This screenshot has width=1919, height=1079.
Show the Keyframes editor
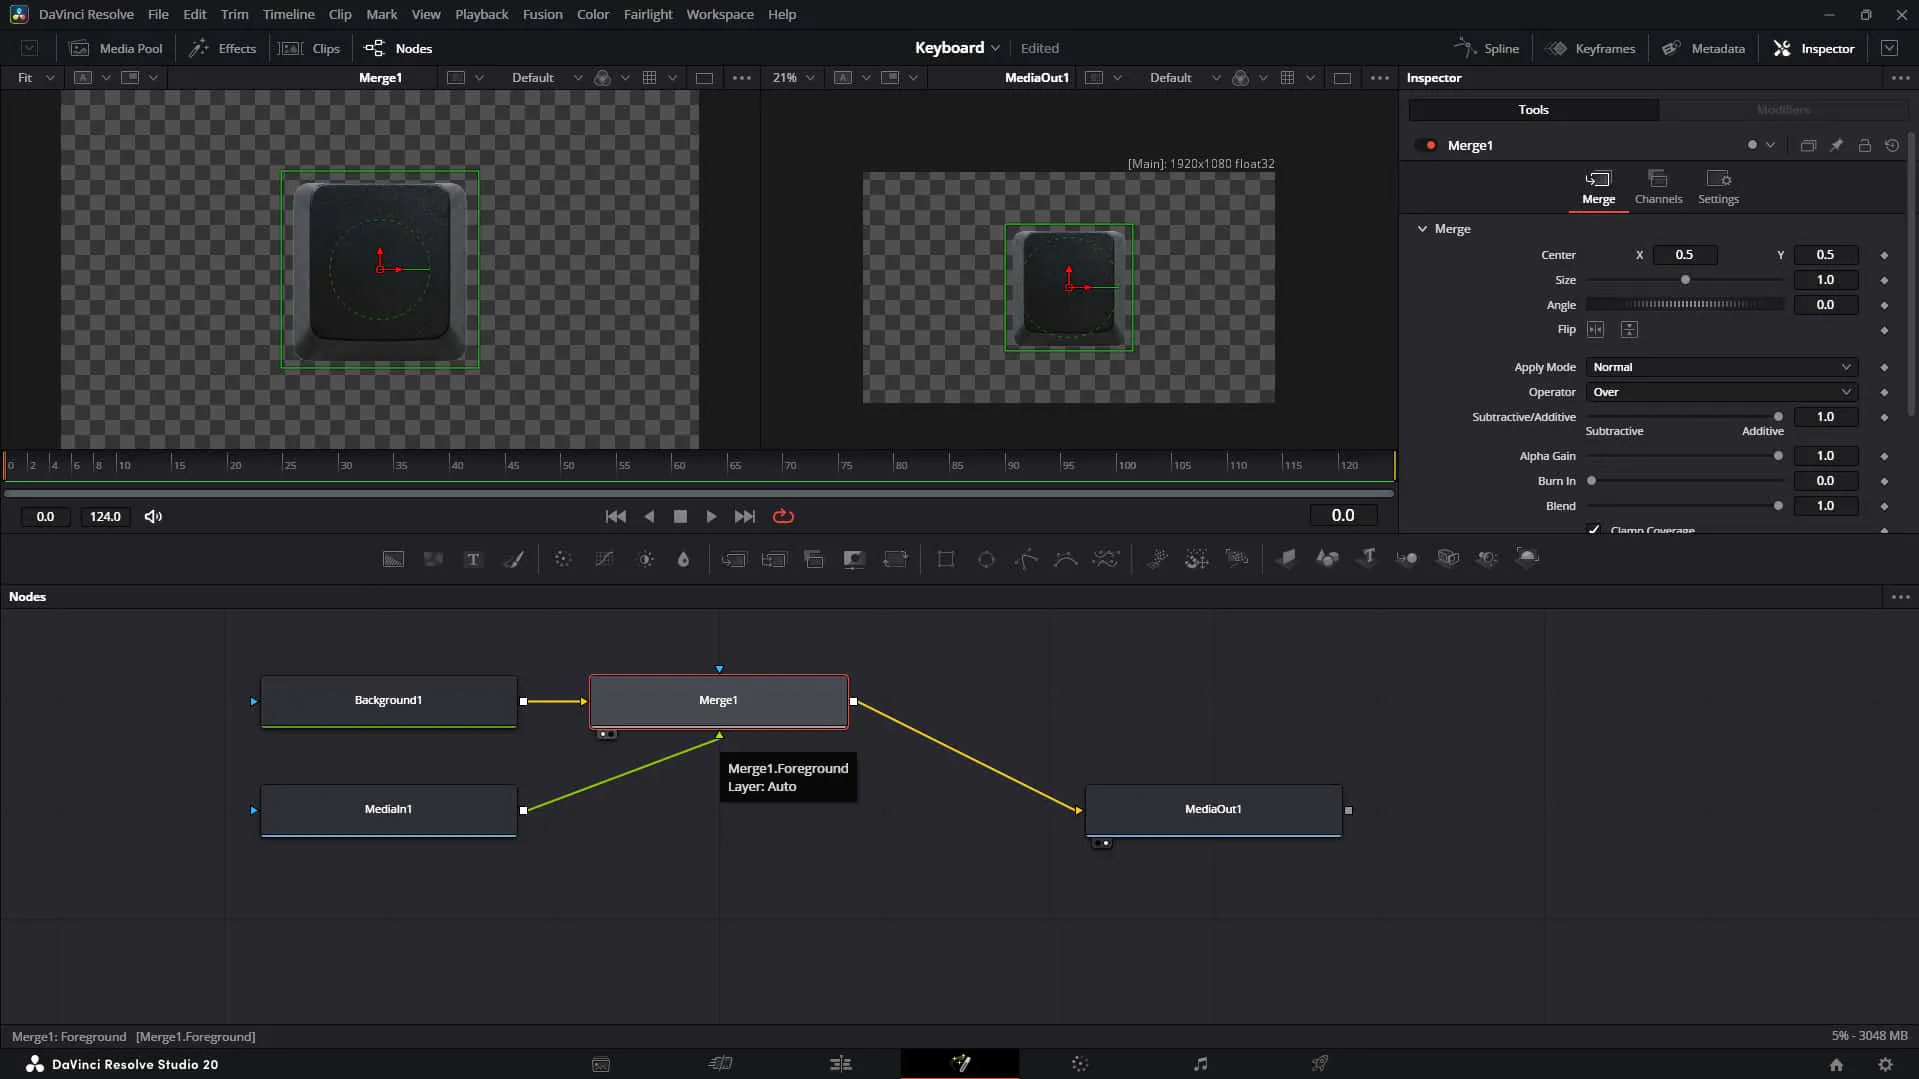click(x=1590, y=48)
